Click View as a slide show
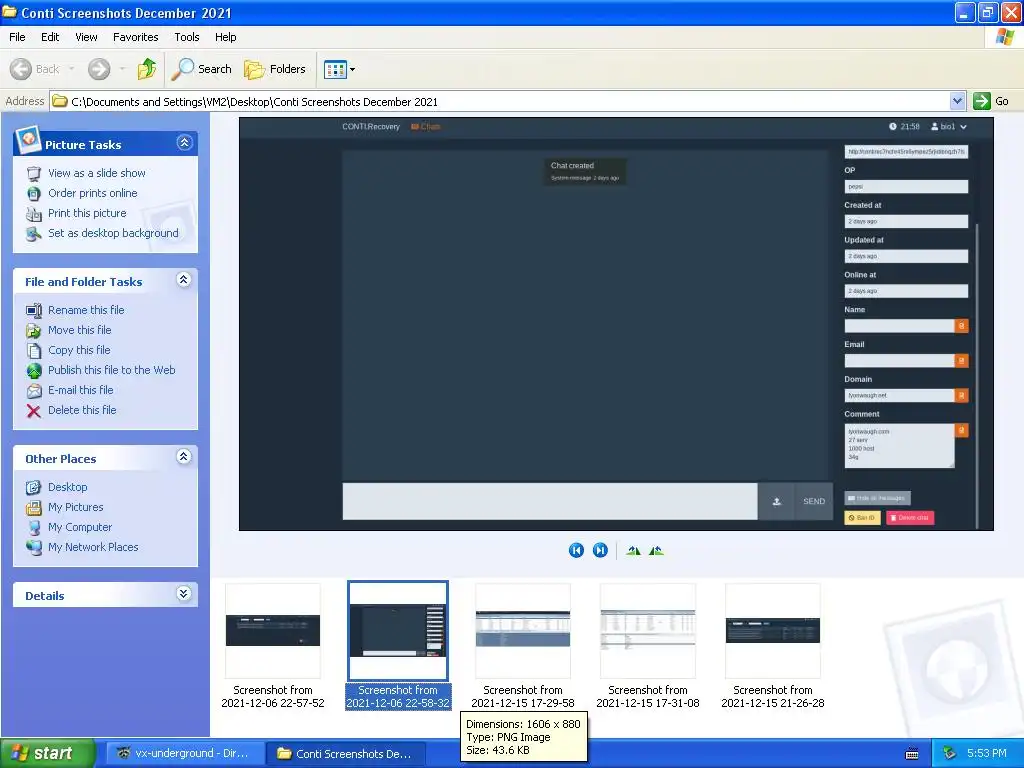 pos(97,173)
